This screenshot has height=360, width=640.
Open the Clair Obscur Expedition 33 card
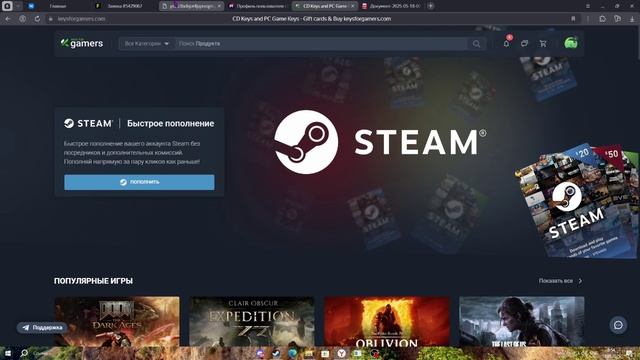point(252,321)
